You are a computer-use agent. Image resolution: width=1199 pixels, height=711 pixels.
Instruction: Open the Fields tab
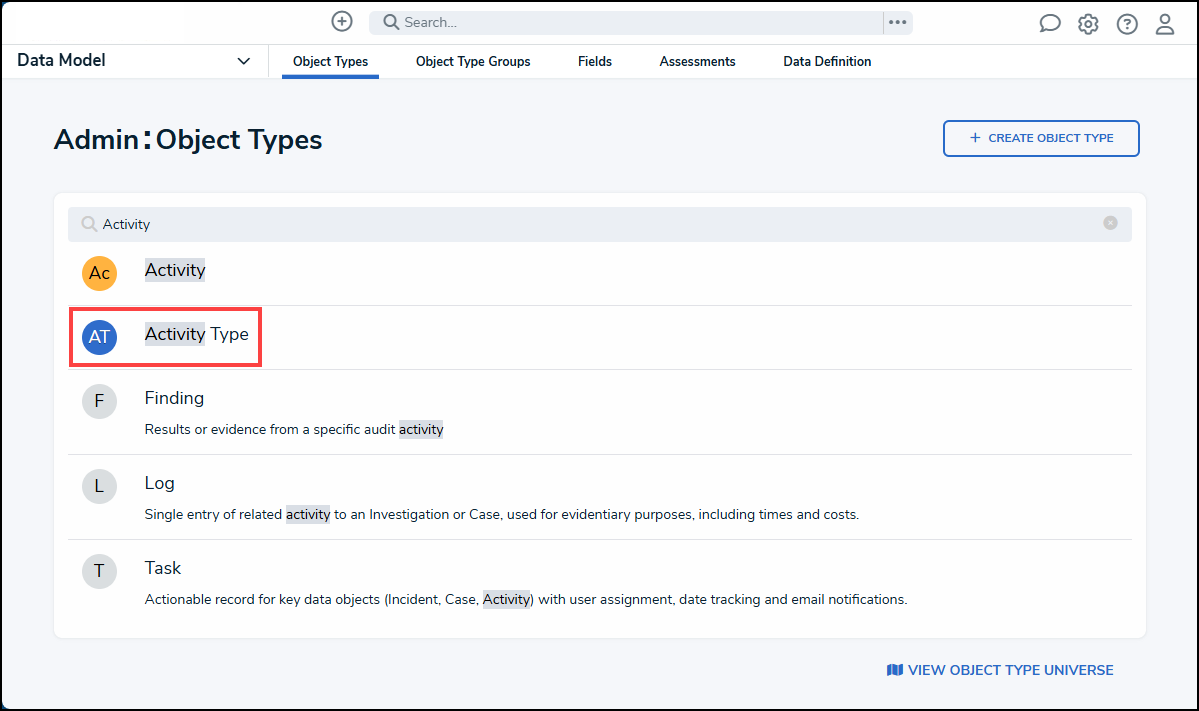[x=594, y=61]
